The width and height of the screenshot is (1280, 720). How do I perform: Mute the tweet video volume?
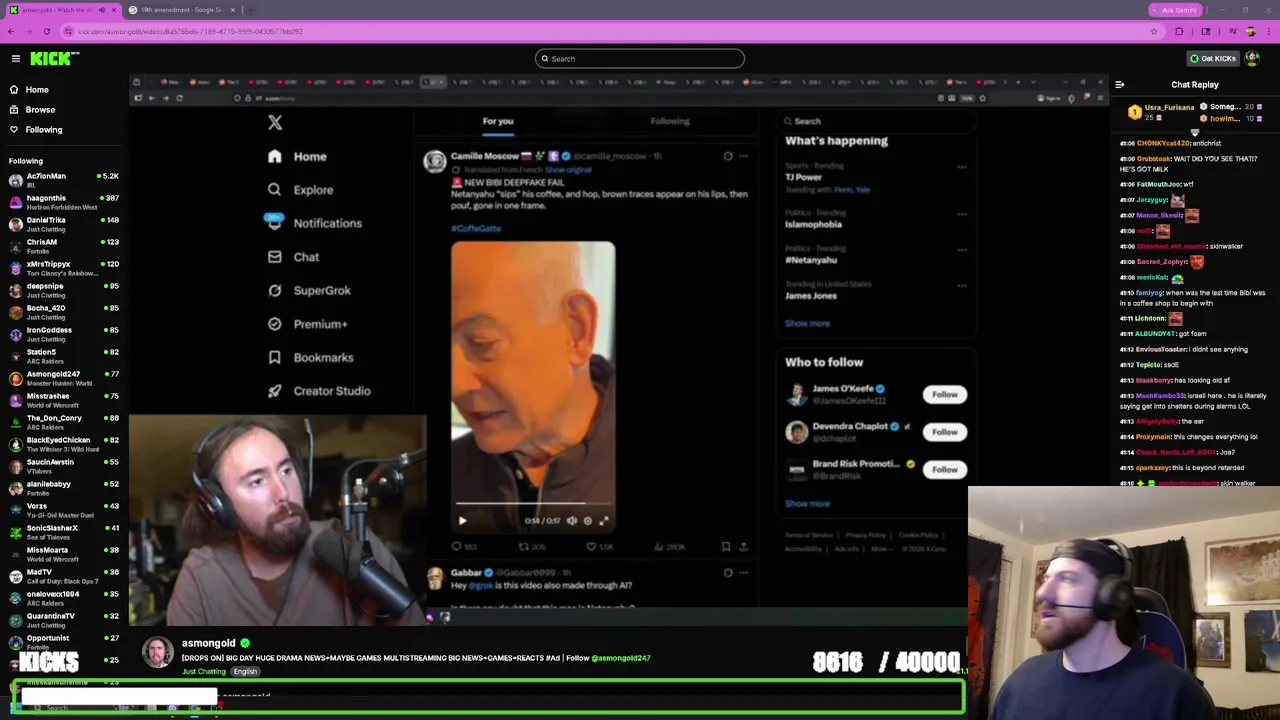(x=572, y=520)
